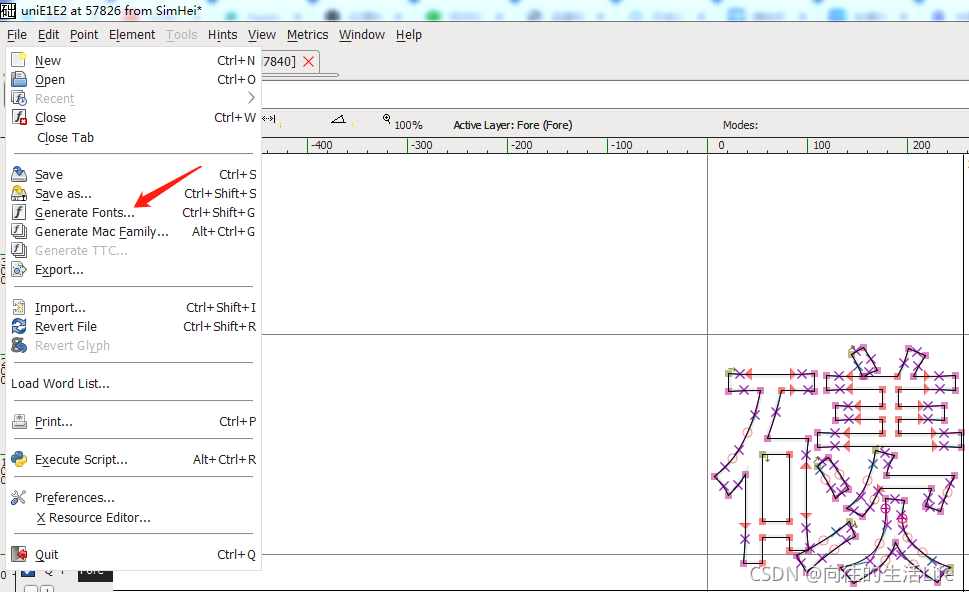Click the Generate Fonts icon
The width and height of the screenshot is (969, 592).
pyautogui.click(x=19, y=212)
